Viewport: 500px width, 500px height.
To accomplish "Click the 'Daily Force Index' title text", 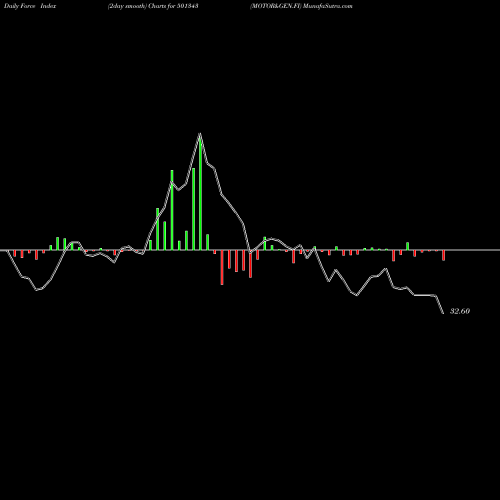I will pyautogui.click(x=30, y=6).
